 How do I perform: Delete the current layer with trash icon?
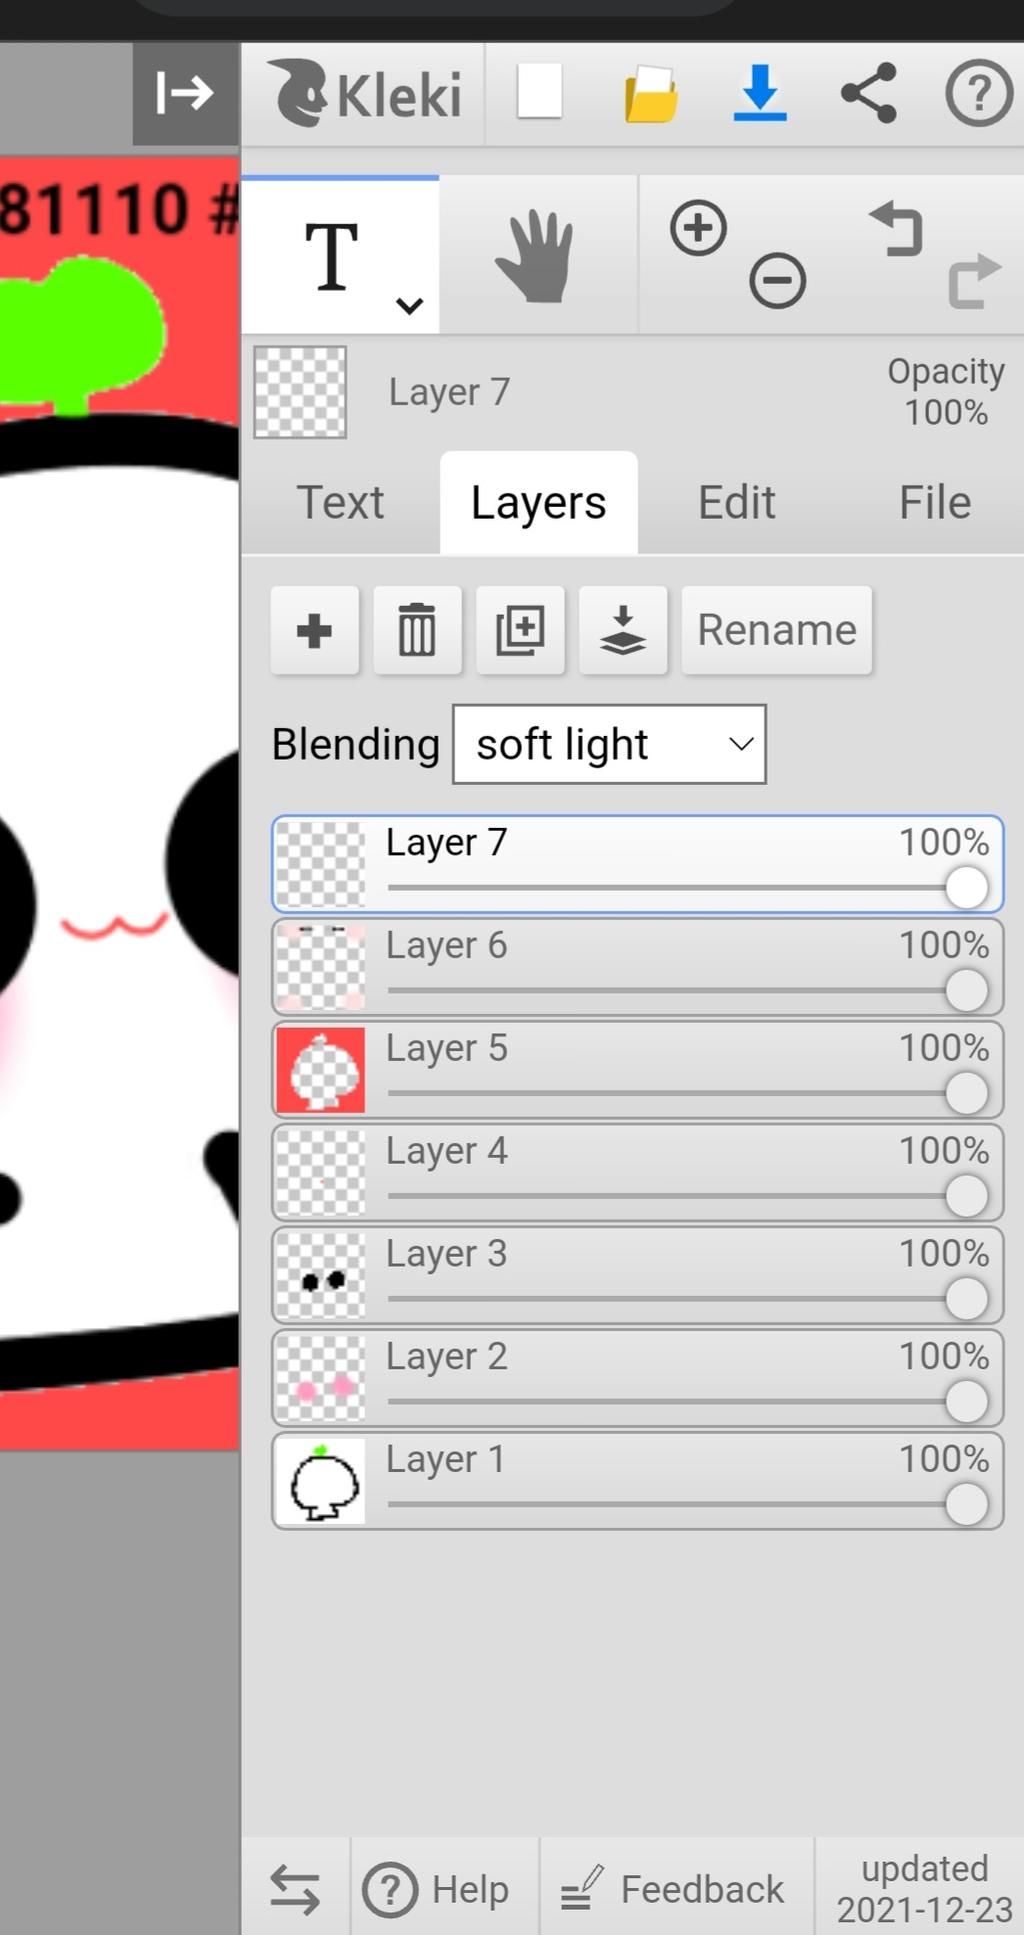pos(417,630)
